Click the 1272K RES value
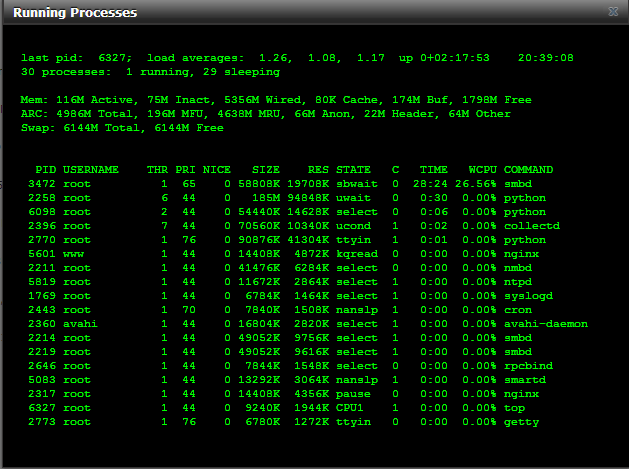 (x=311, y=422)
